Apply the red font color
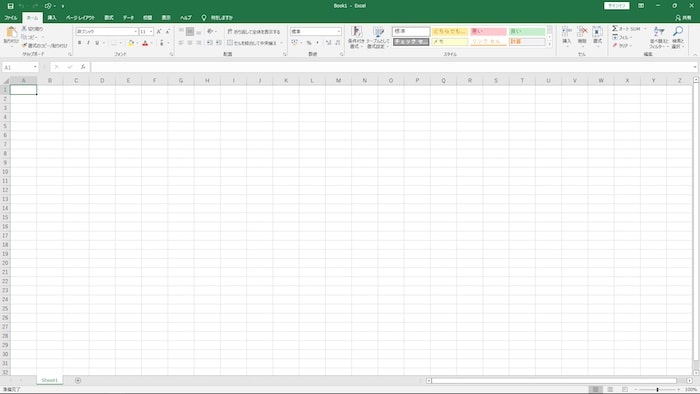The image size is (700, 394). [145, 43]
